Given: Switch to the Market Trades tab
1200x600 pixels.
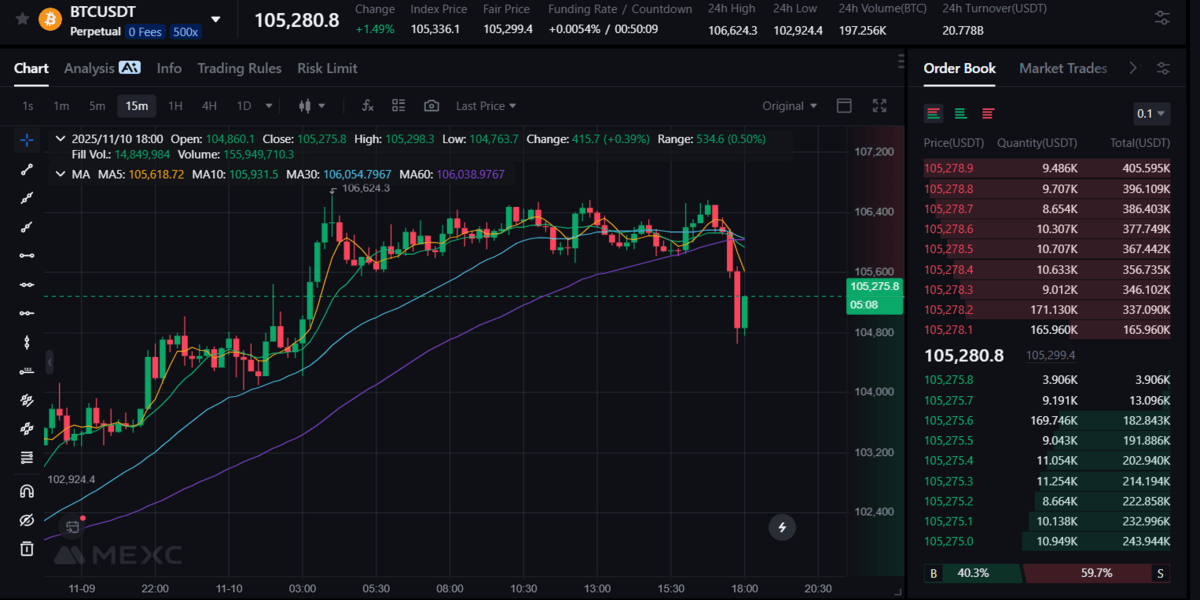Looking at the screenshot, I should [1063, 68].
